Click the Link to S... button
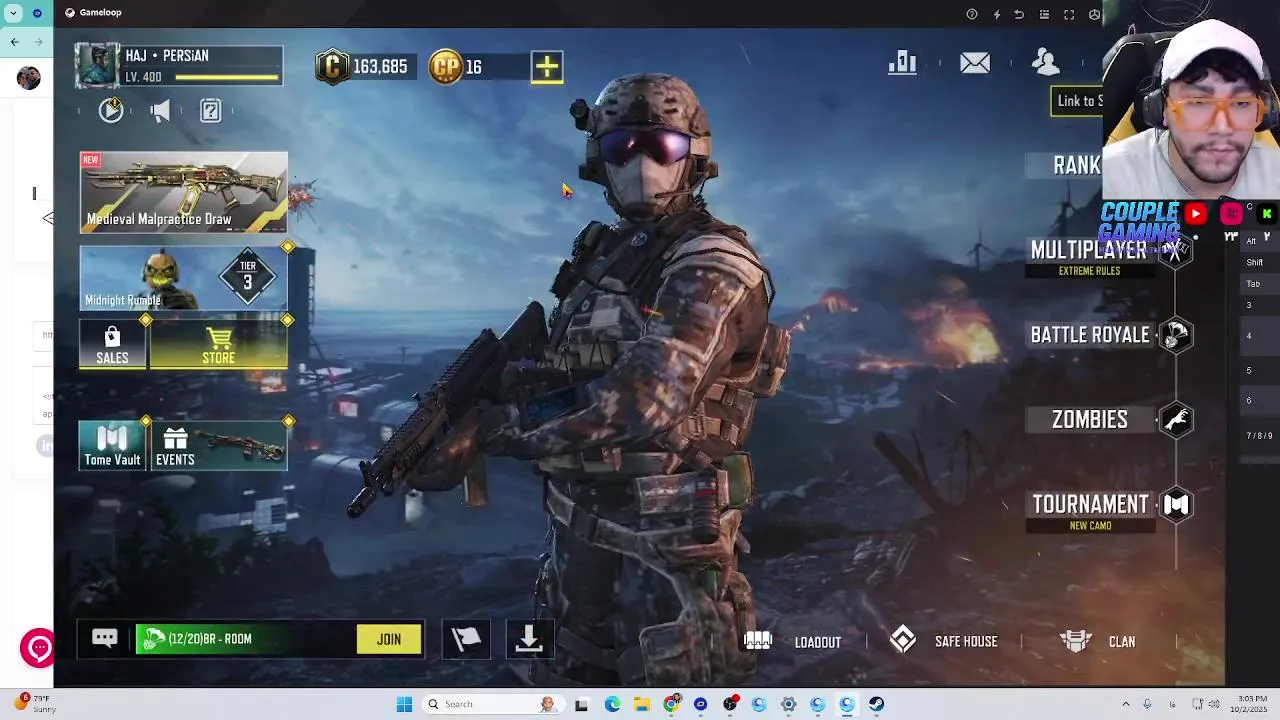 coord(1078,100)
